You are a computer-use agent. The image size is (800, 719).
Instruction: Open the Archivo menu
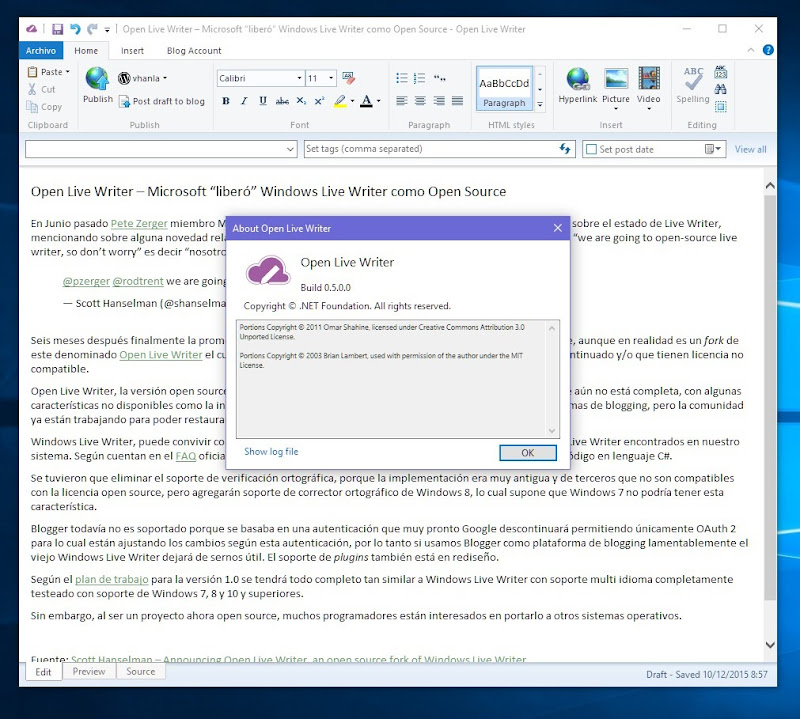[41, 51]
